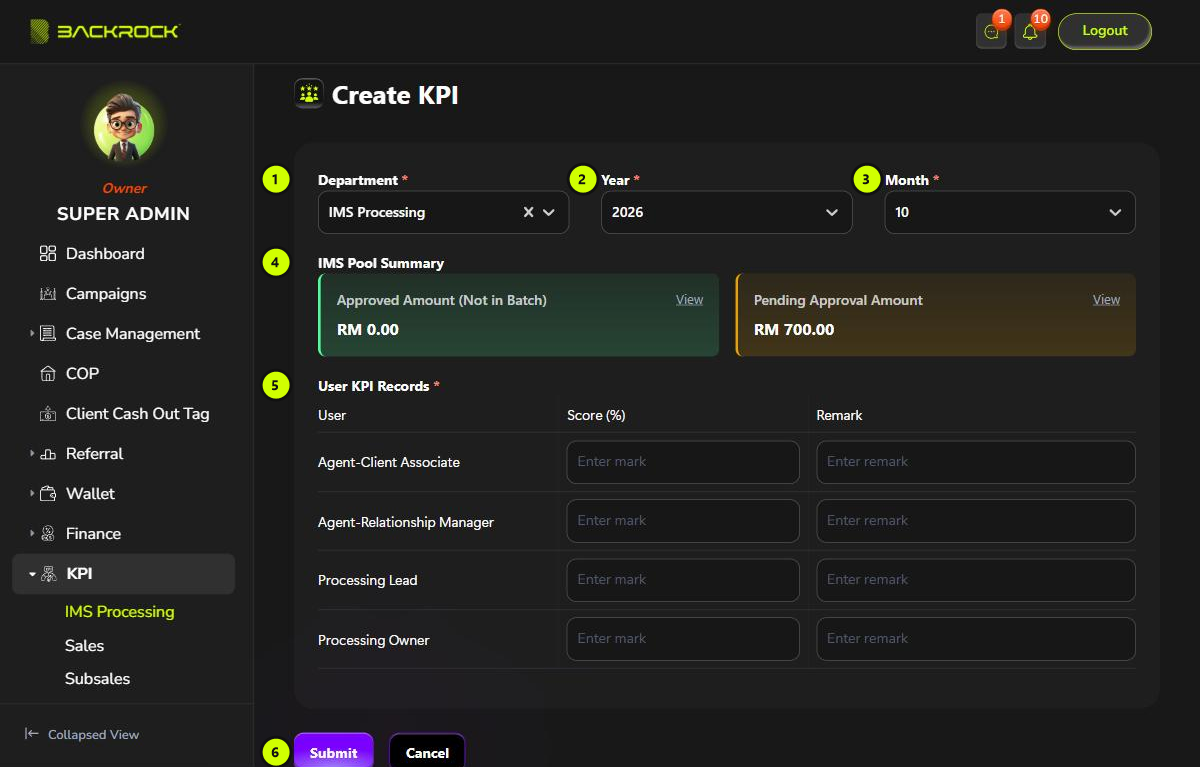The height and width of the screenshot is (767, 1200).
Task: Click the Finance icon in sidebar
Action: pyautogui.click(x=48, y=534)
